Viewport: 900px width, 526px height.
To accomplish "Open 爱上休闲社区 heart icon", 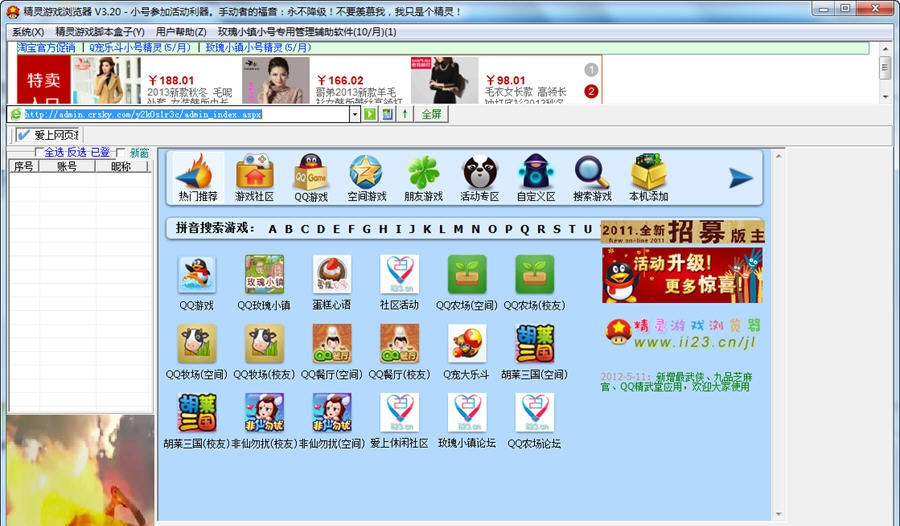I will coord(399,412).
